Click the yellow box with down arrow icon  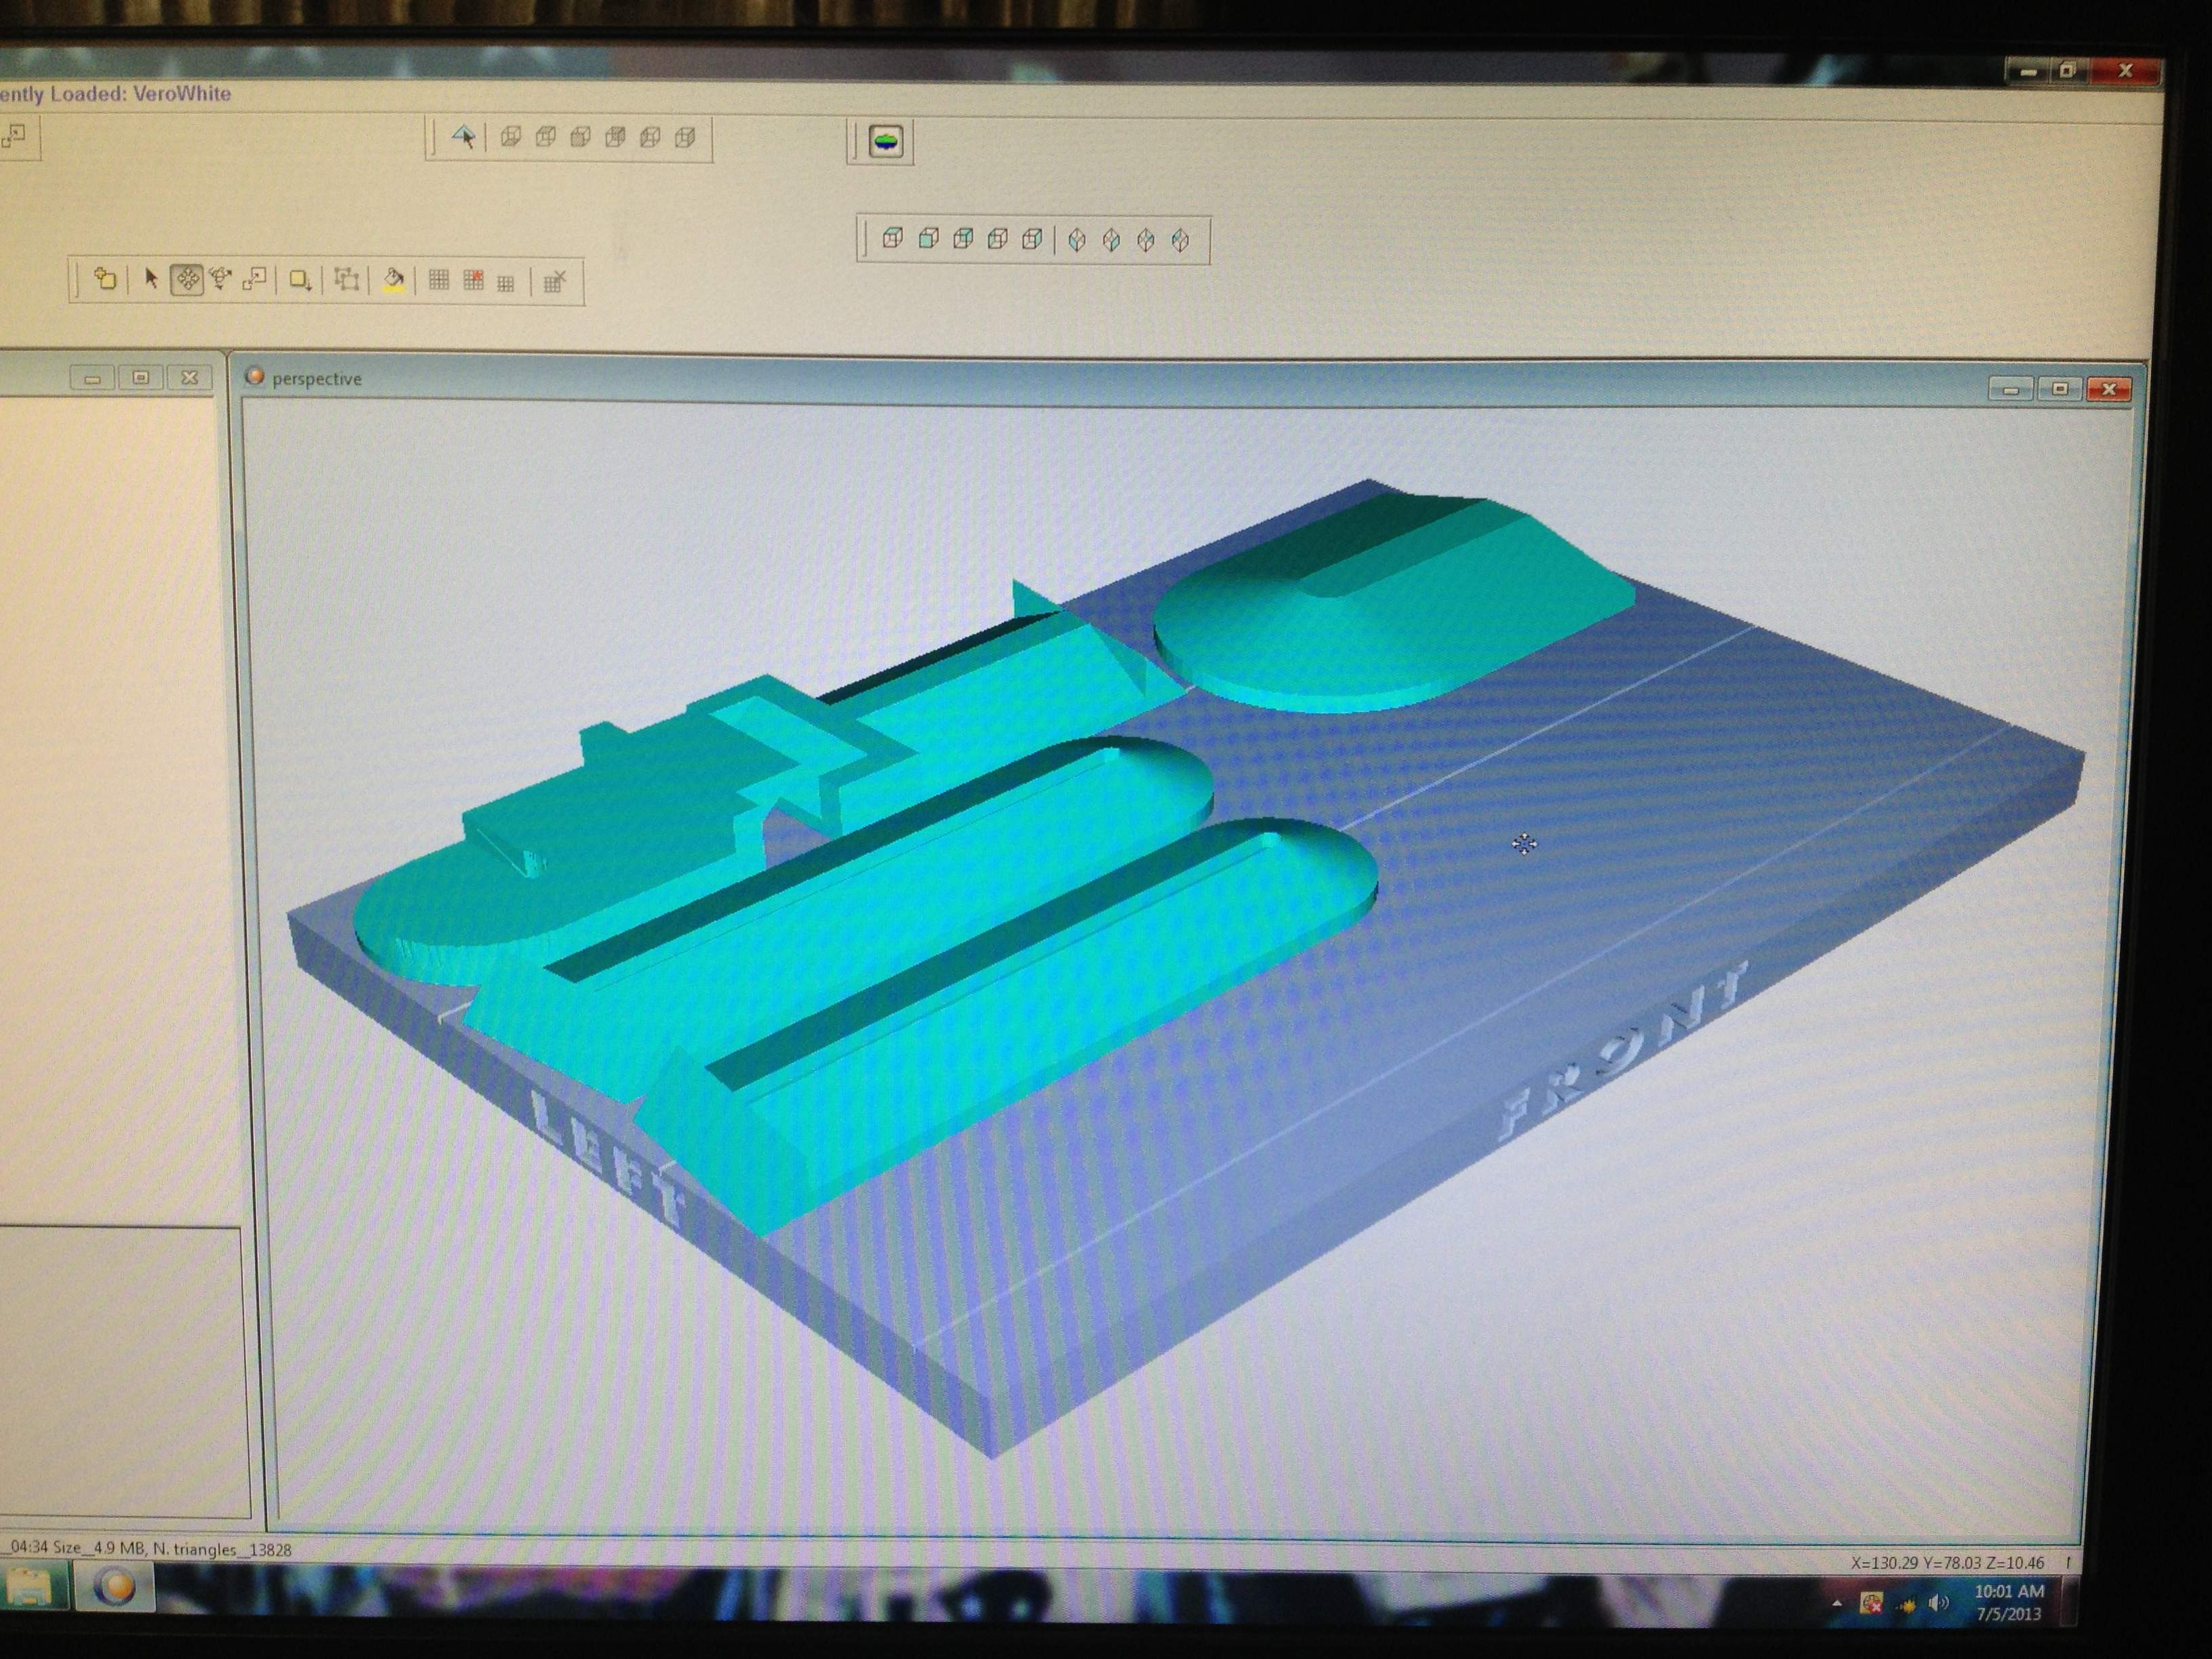(300, 280)
